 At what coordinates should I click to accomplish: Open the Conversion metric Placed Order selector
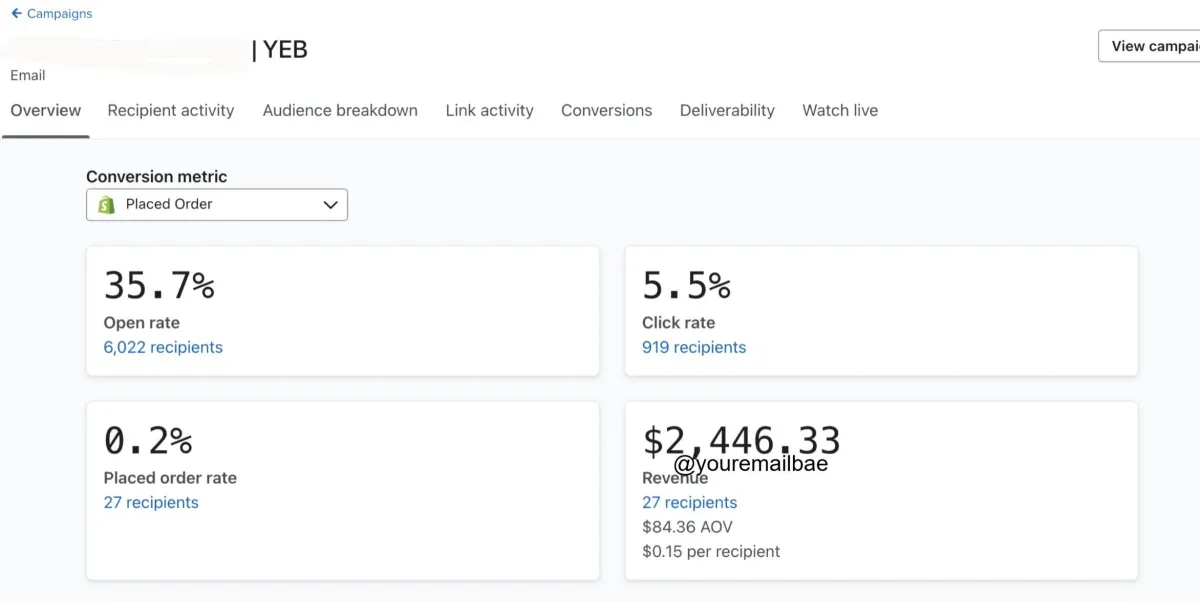coord(217,205)
